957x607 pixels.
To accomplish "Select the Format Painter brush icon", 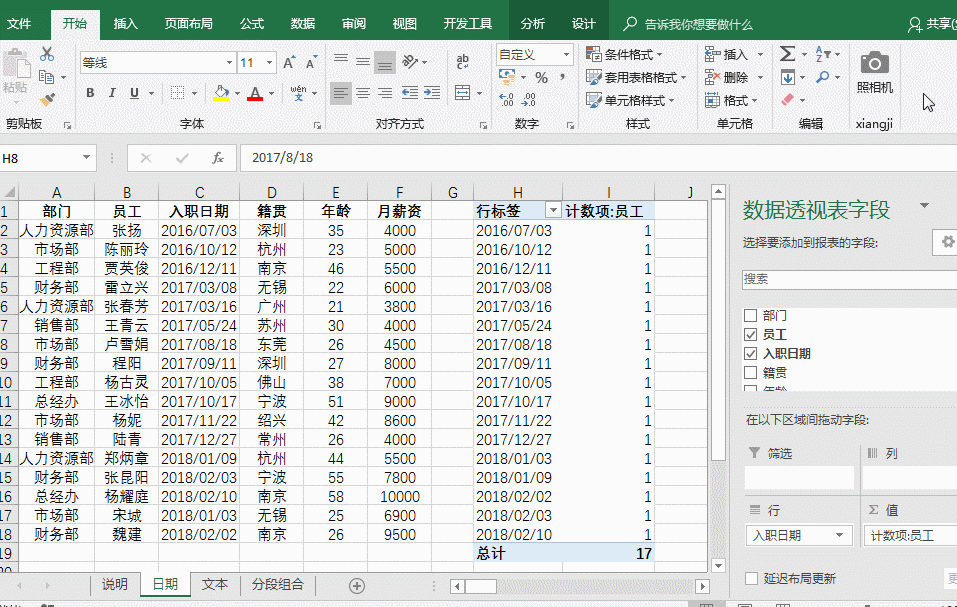I will pos(47,99).
